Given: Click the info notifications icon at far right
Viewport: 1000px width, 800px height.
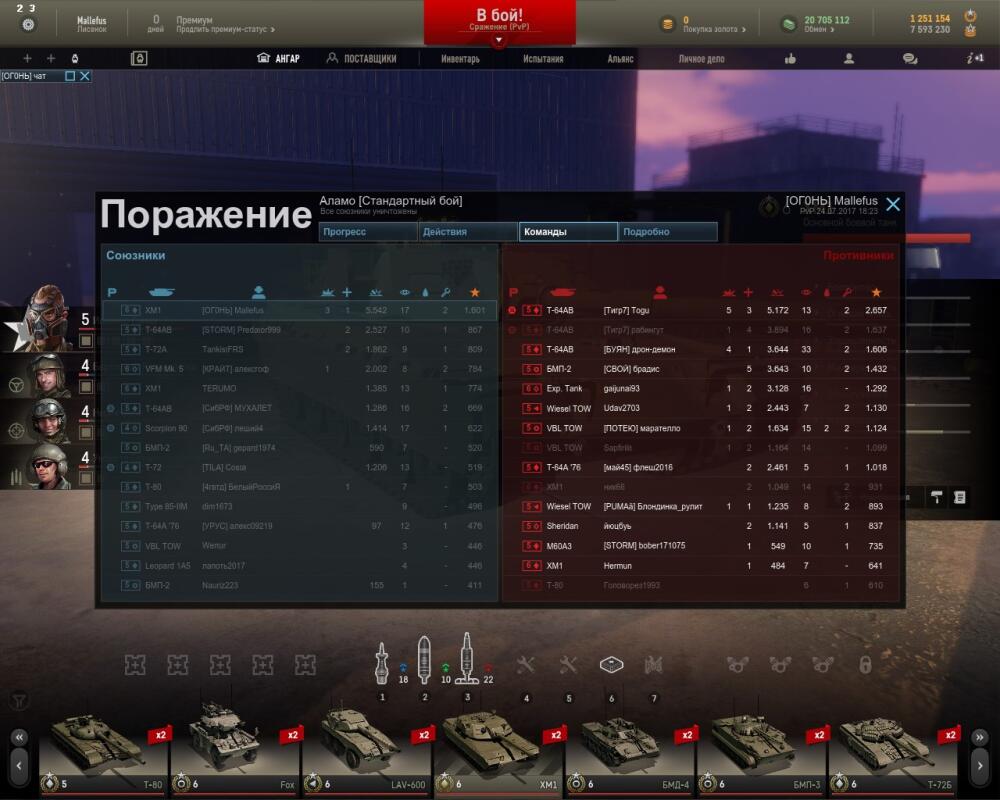Looking at the screenshot, I should pos(975,58).
